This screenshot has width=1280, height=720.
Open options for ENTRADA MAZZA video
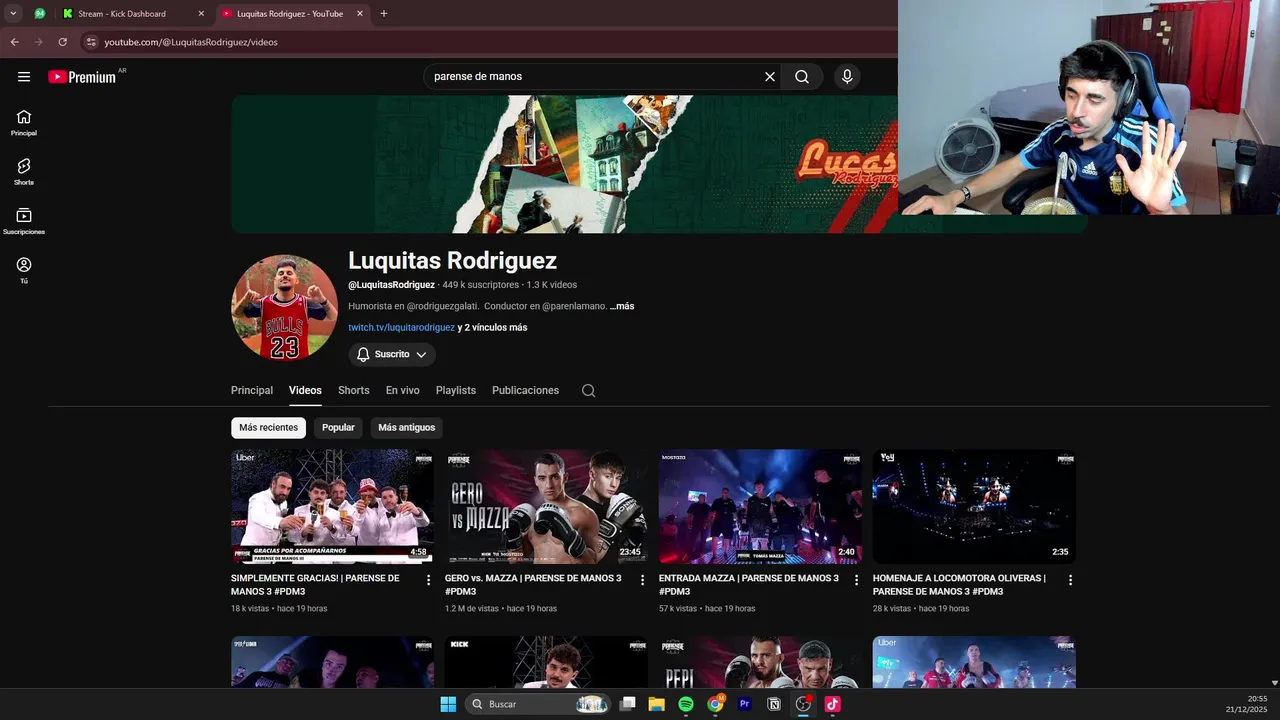856,580
